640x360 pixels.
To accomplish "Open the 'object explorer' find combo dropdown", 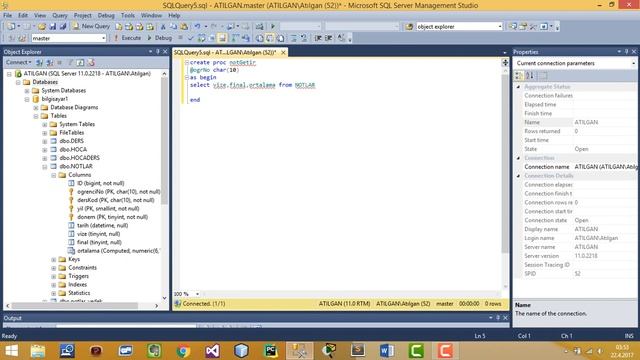I will pyautogui.click(x=500, y=27).
